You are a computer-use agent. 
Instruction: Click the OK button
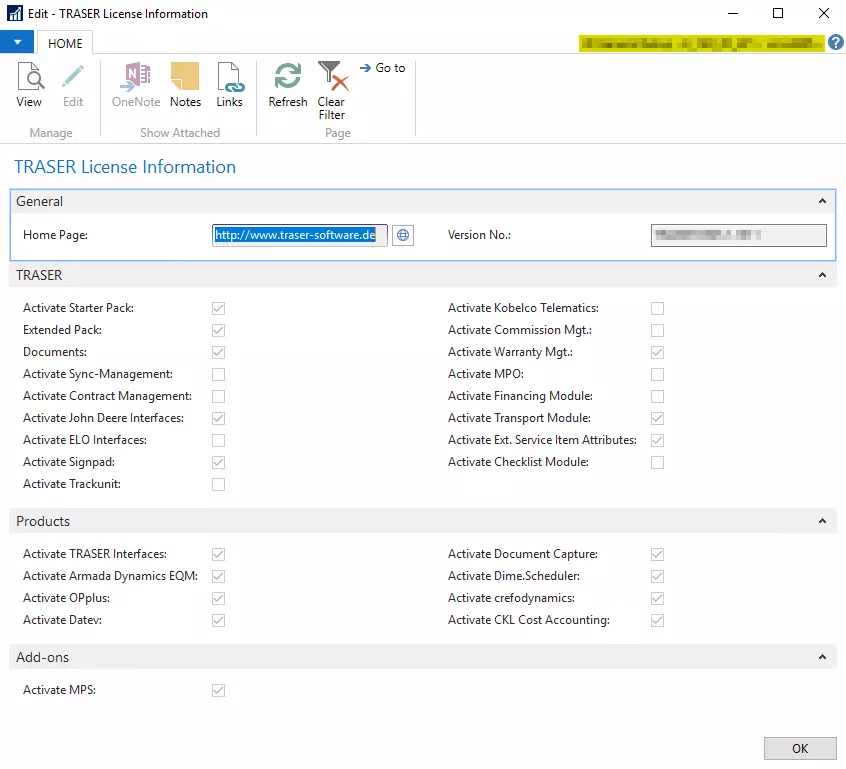pos(800,748)
